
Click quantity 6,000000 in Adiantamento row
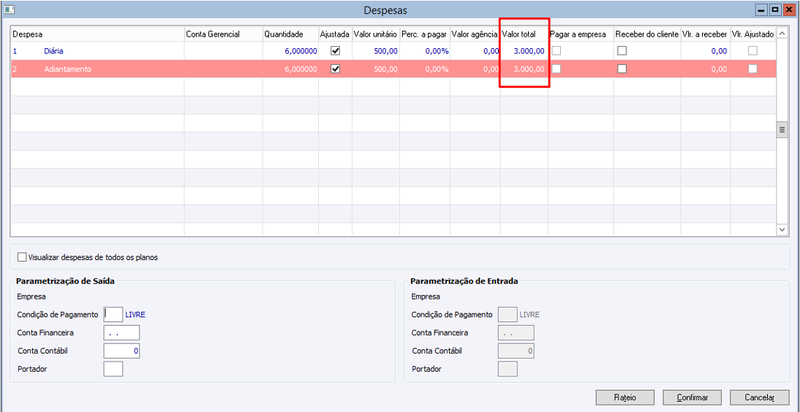coord(301,69)
